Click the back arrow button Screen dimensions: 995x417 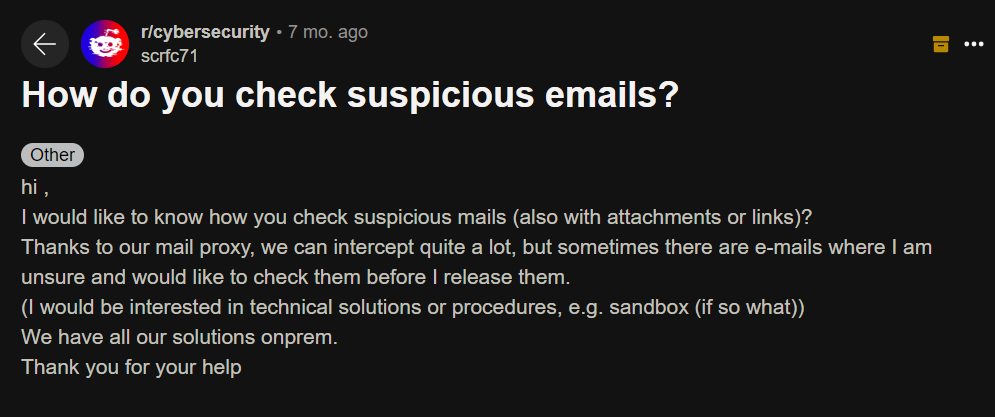(45, 44)
